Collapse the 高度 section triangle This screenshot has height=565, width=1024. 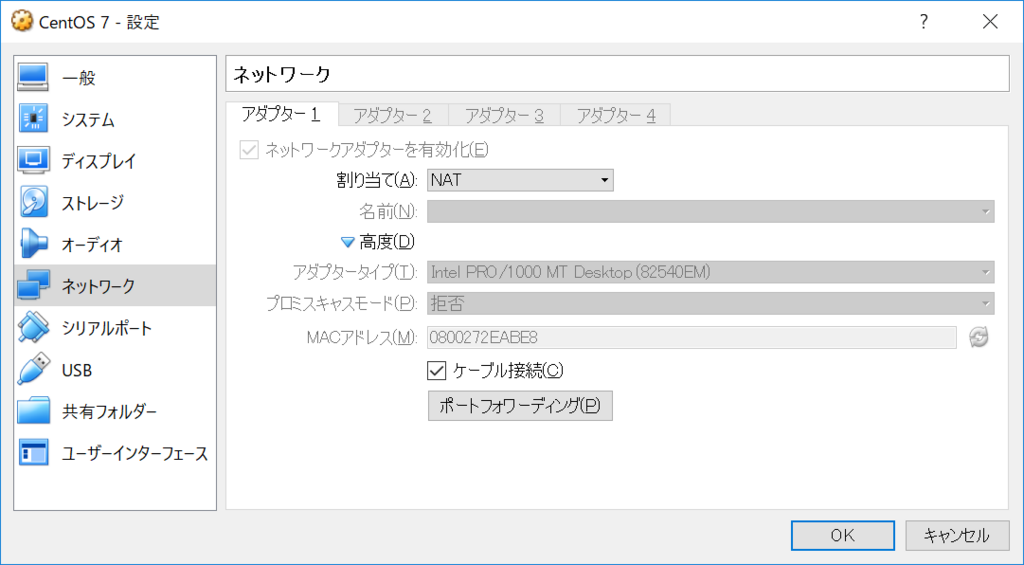click(x=347, y=242)
